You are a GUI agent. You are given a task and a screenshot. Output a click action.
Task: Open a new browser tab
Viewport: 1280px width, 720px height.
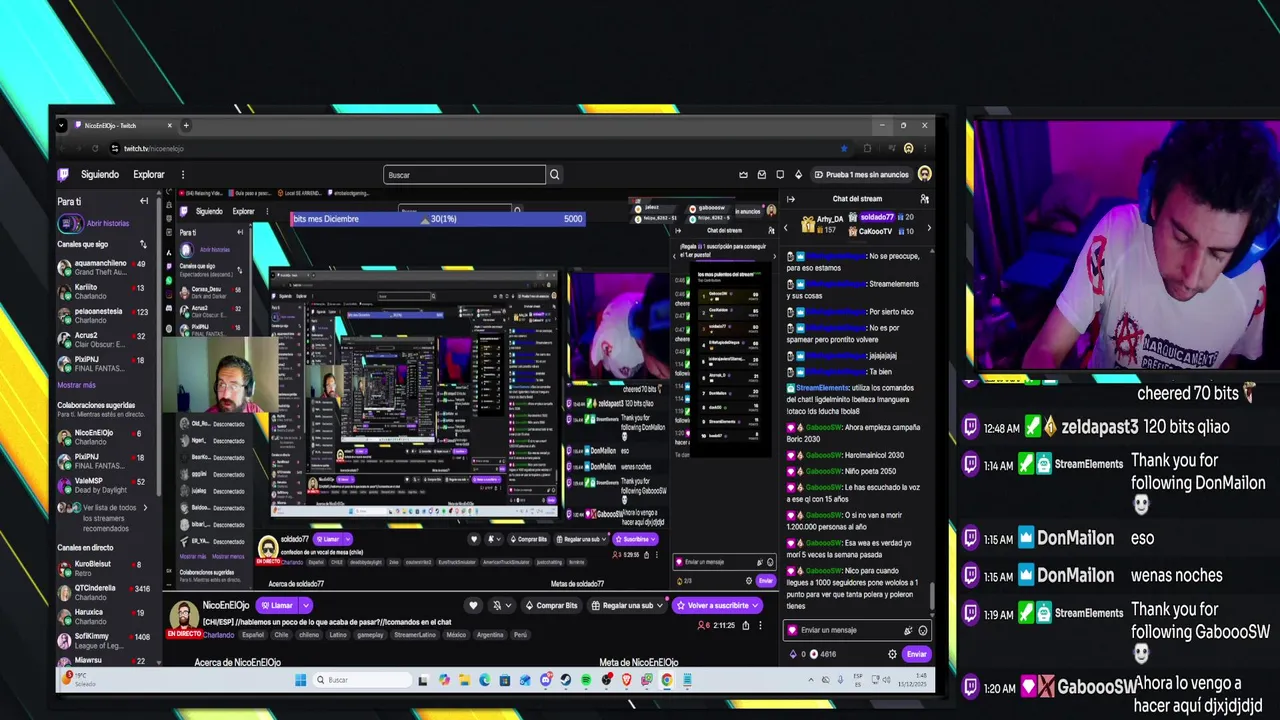coord(186,125)
